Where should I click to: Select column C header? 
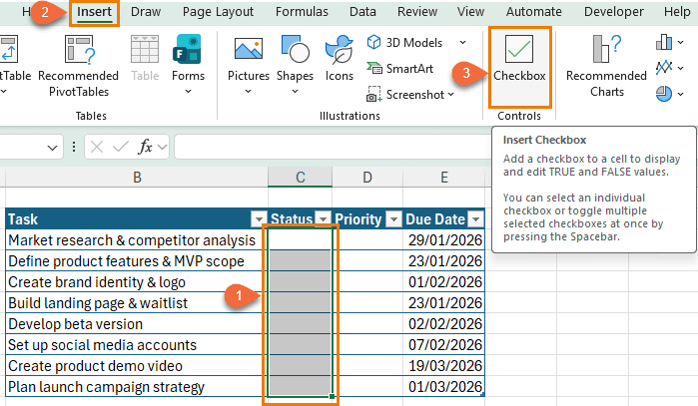(299, 177)
